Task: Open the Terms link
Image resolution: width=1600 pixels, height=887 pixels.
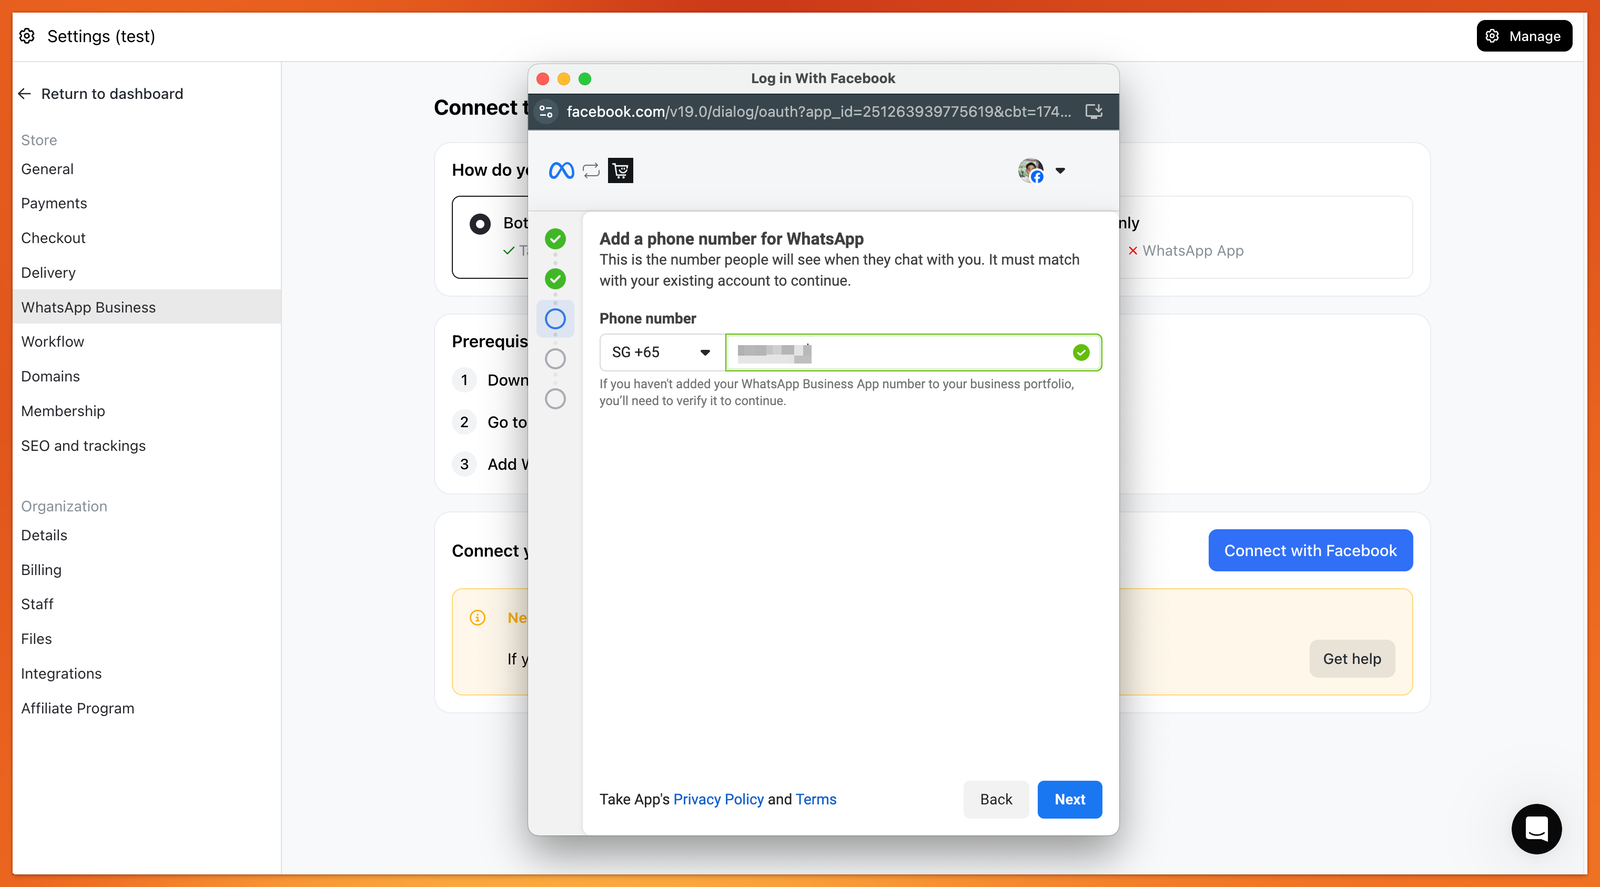Action: [x=816, y=800]
